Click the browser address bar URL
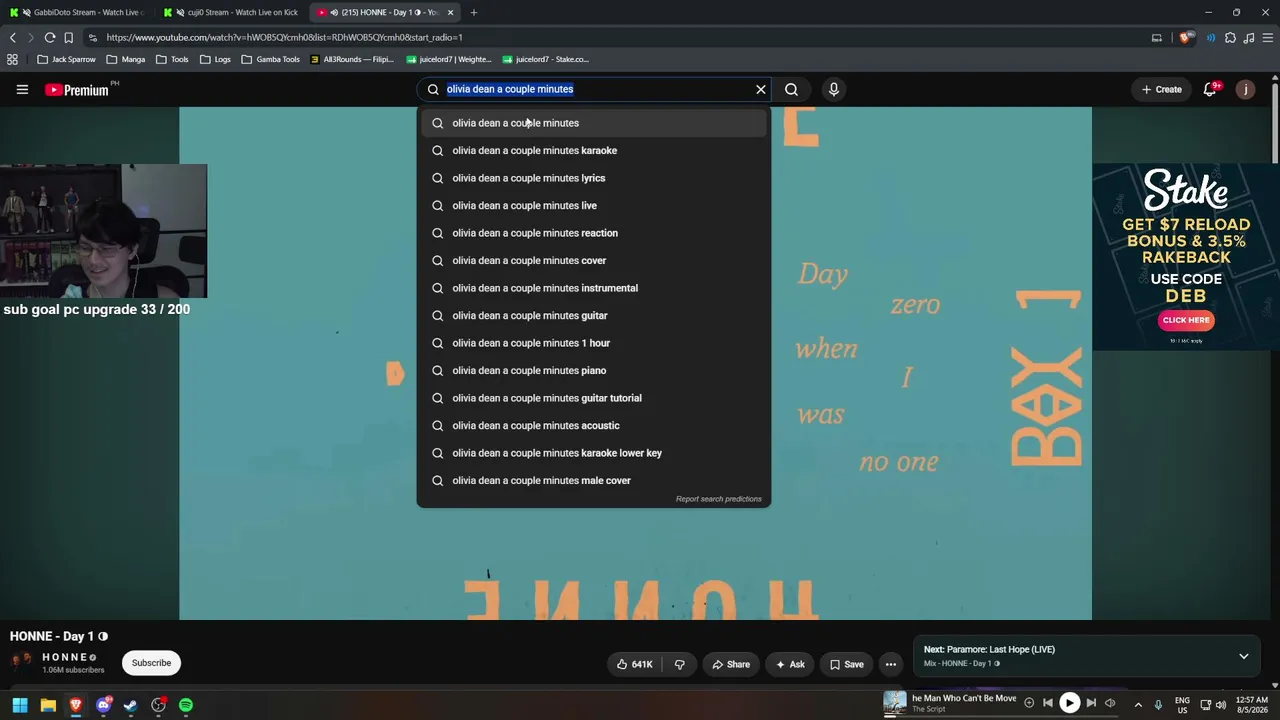The height and width of the screenshot is (720, 1280). tap(284, 37)
